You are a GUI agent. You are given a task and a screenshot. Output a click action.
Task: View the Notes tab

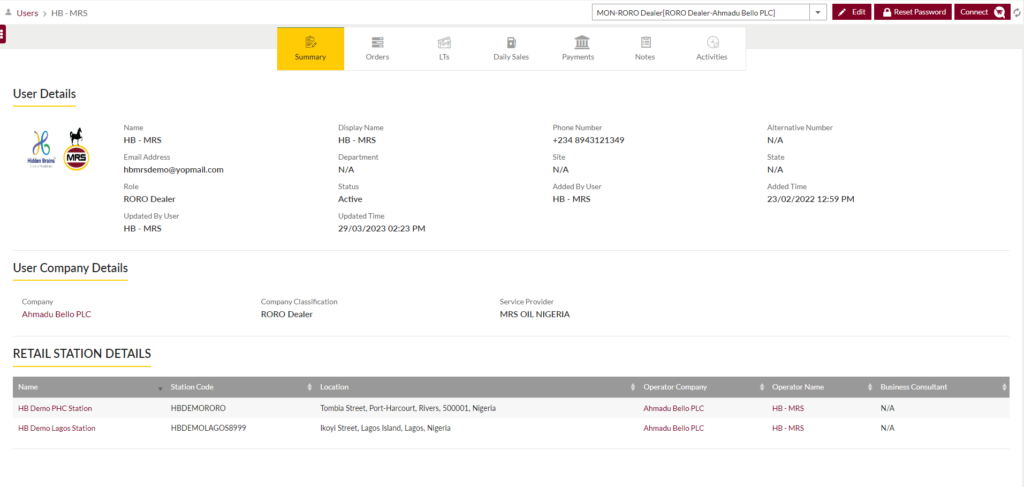(x=645, y=49)
